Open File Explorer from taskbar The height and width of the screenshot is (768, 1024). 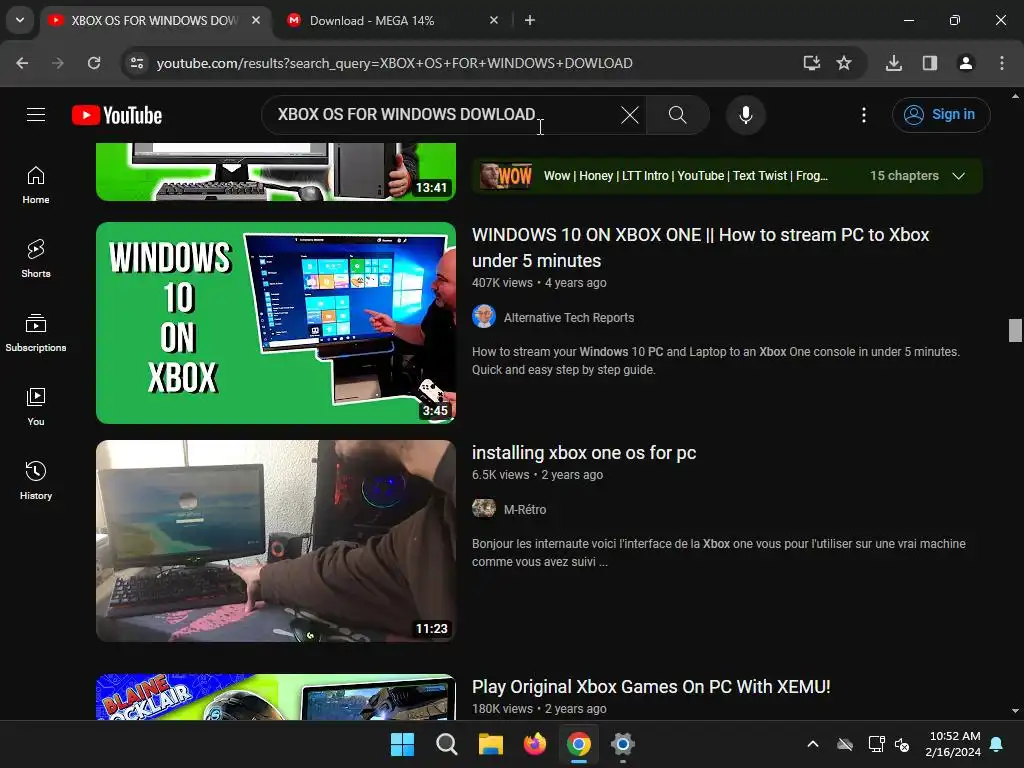(490, 744)
